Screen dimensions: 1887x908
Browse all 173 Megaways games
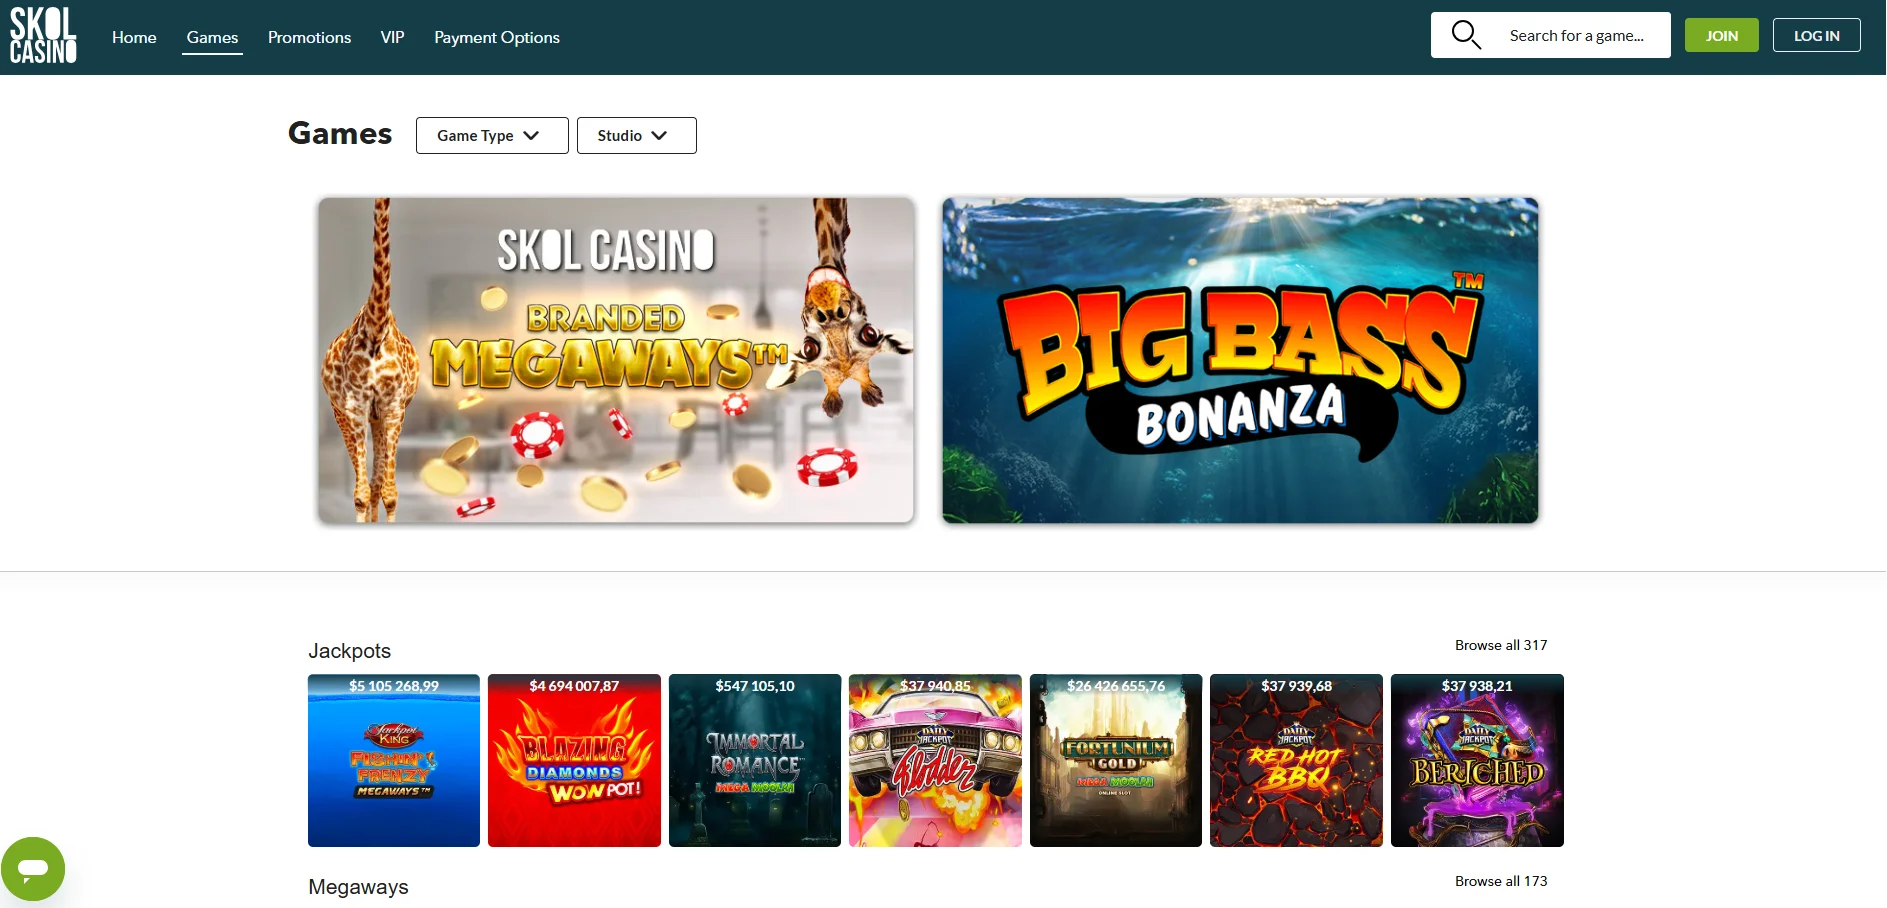tap(1501, 881)
